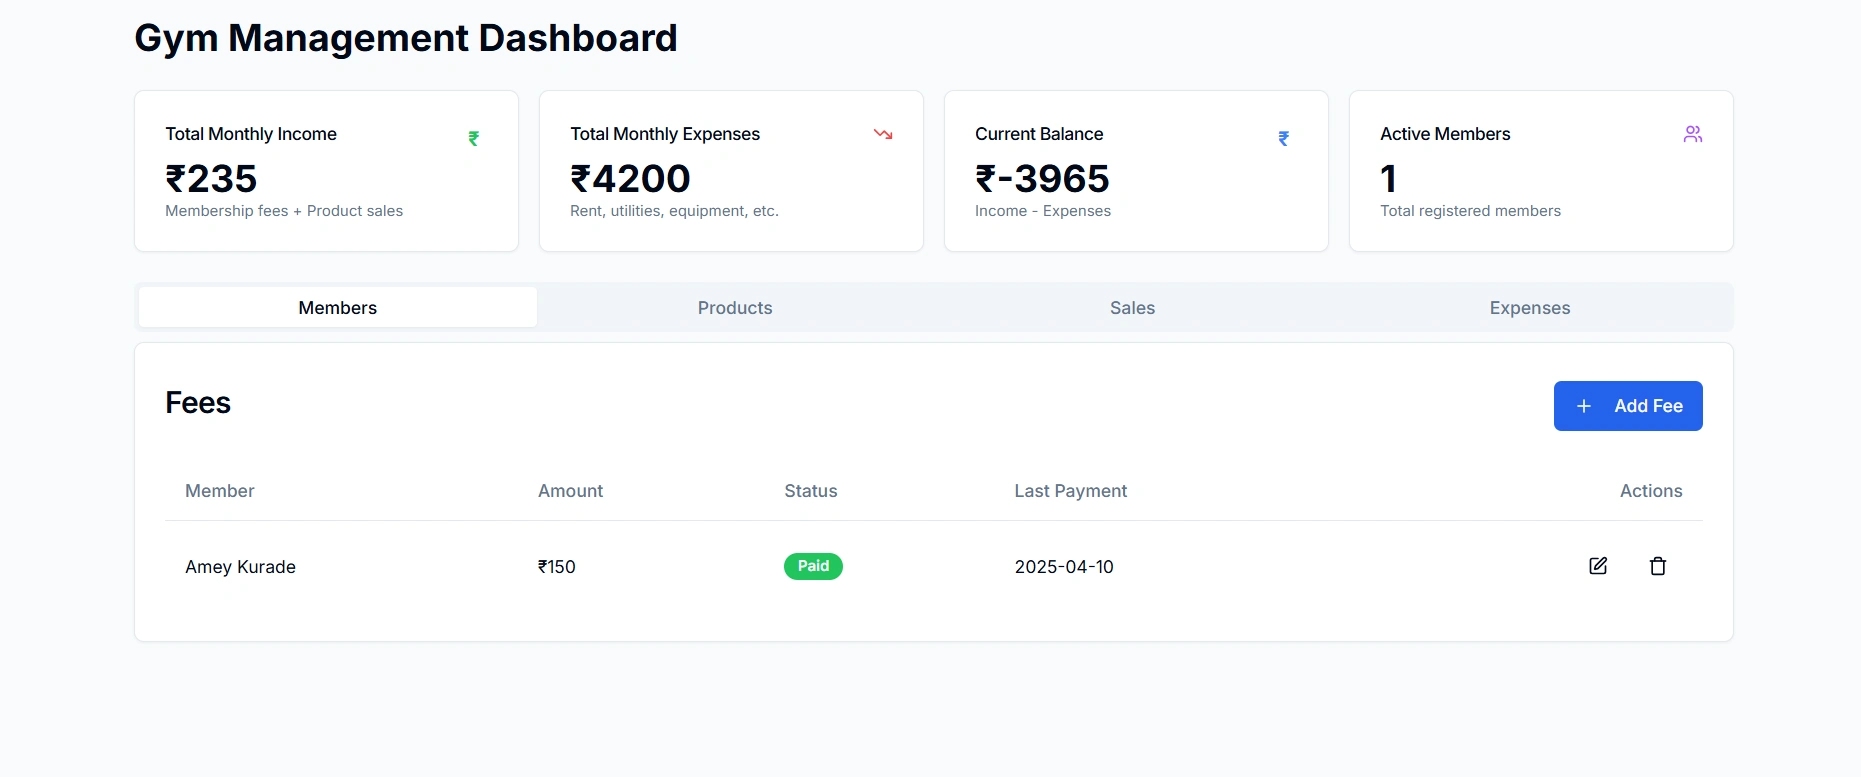The height and width of the screenshot is (777, 1861).
Task: Click the blue rupee icon on Balance card
Action: (x=1284, y=139)
